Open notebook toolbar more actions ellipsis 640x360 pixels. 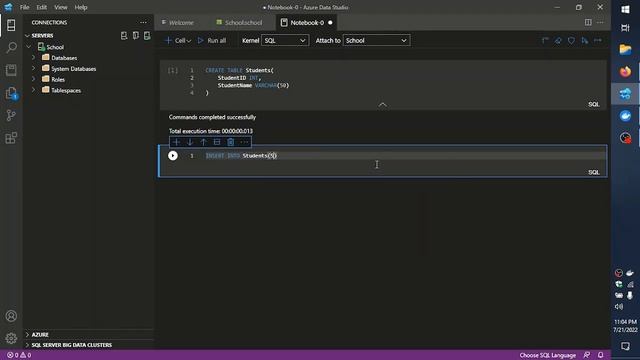pyautogui.click(x=598, y=40)
